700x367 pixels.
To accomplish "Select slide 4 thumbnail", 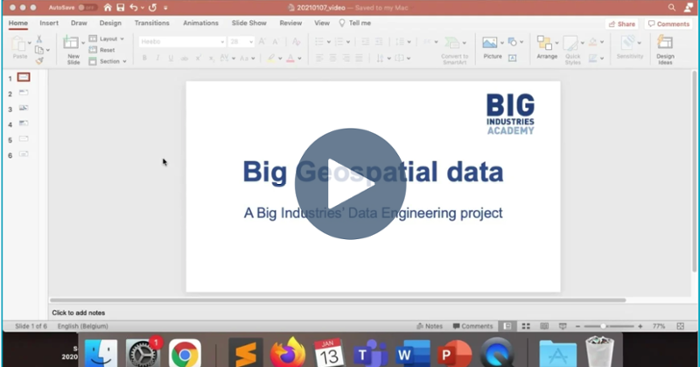I will coord(23,123).
